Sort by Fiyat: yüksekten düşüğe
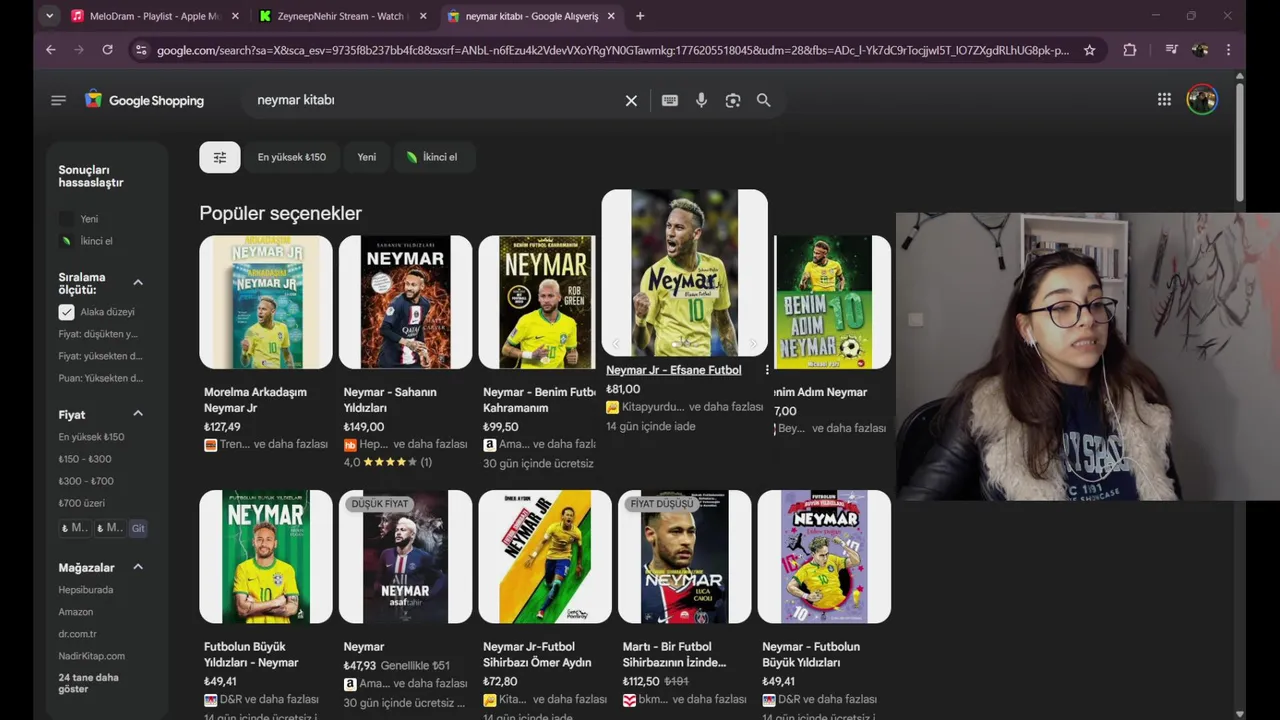 pyautogui.click(x=100, y=356)
